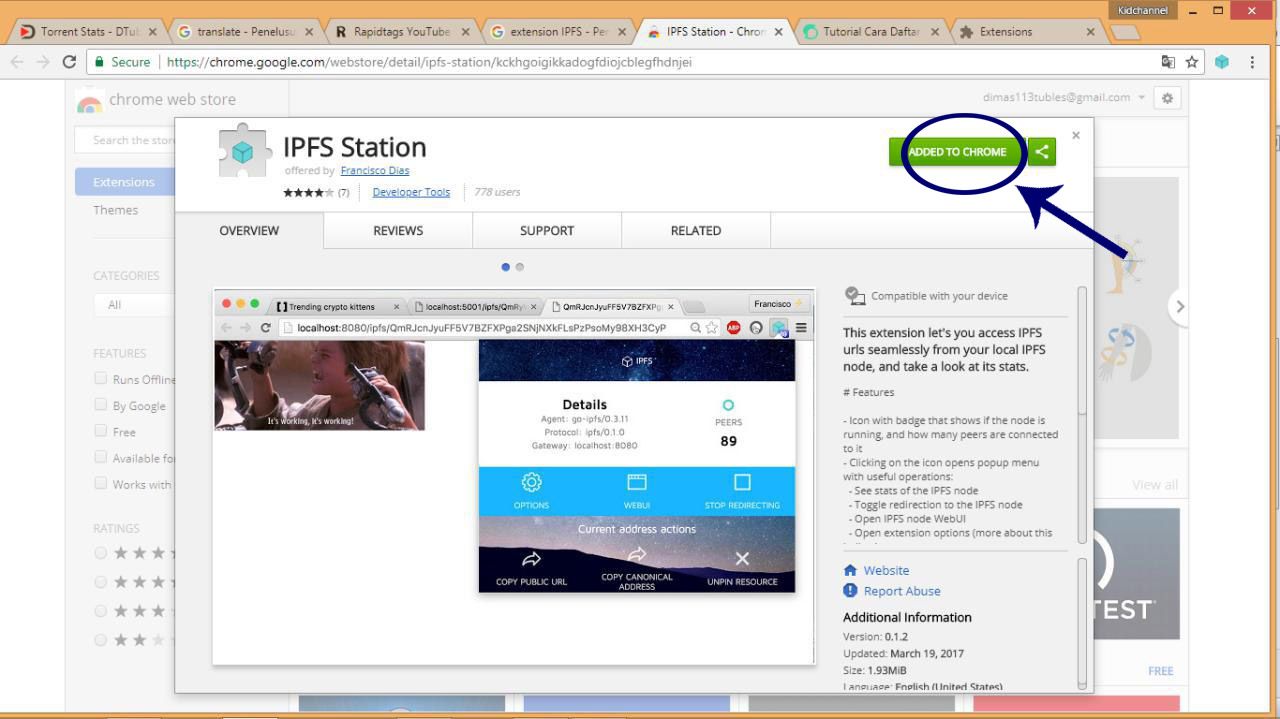
Task: Click the 778 users text
Action: [497, 192]
